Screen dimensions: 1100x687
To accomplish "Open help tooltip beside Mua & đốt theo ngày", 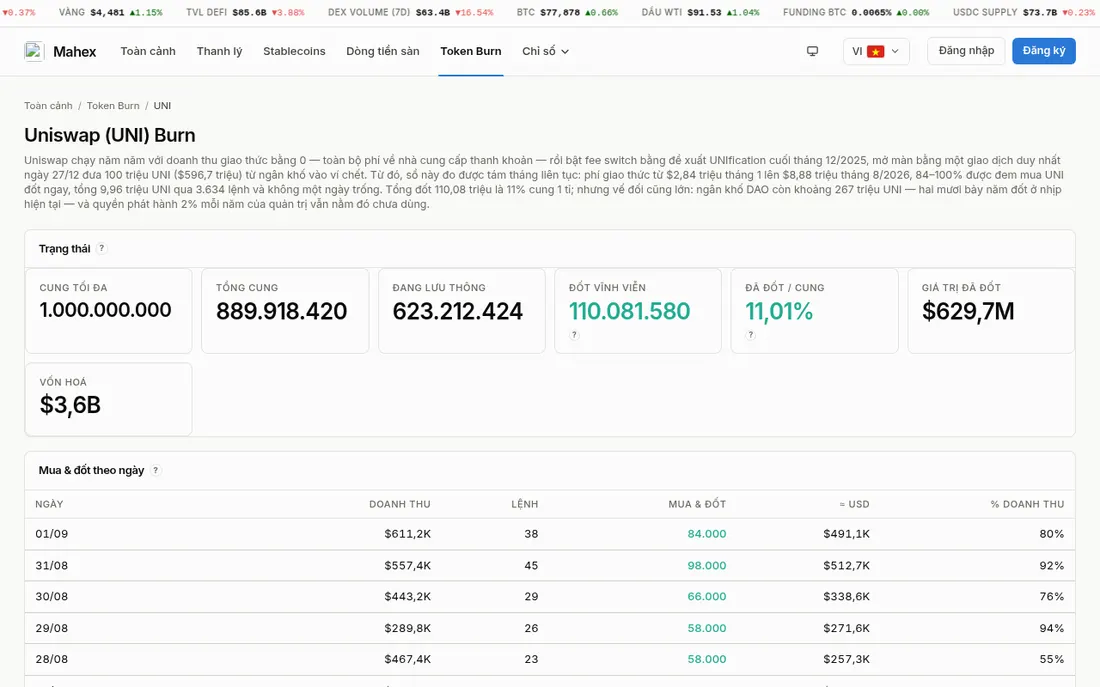I will pyautogui.click(x=156, y=470).
